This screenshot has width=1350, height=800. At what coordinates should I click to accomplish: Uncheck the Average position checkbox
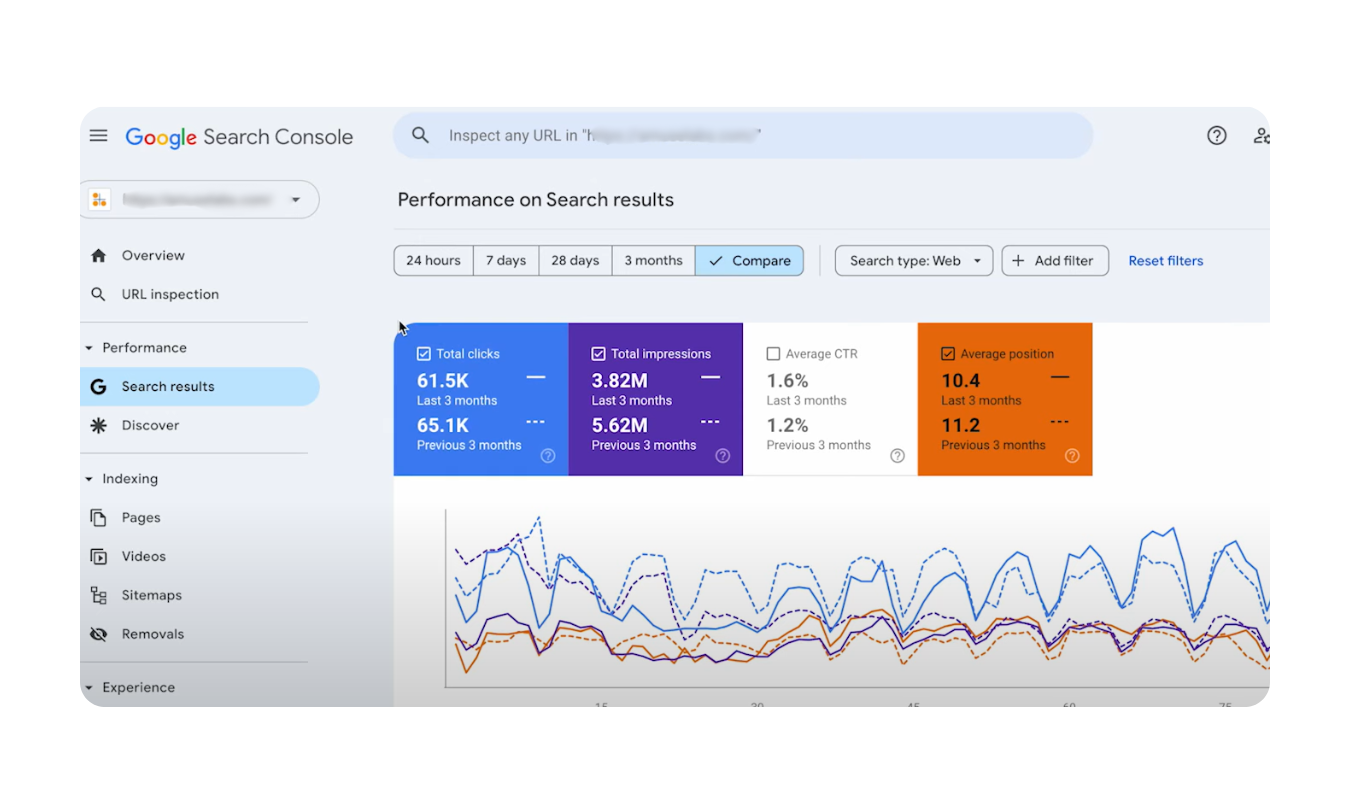coord(948,353)
